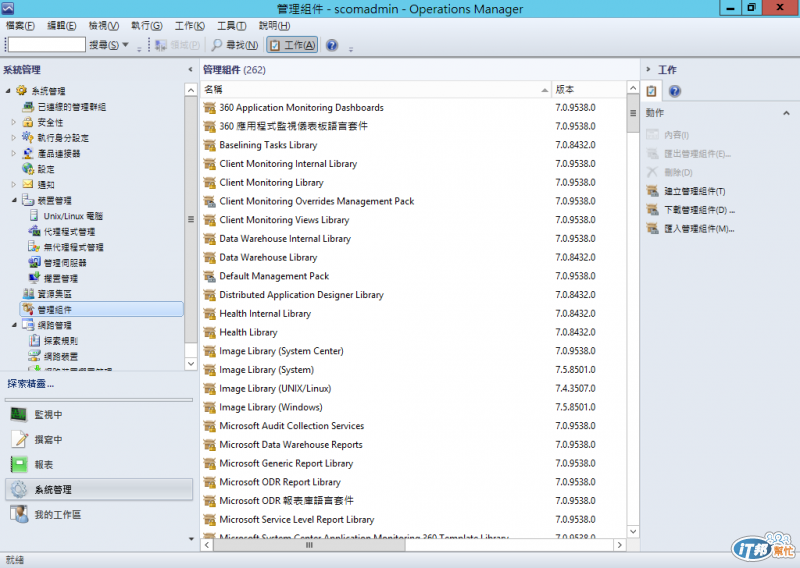The width and height of the screenshot is (800, 568).
Task: Collapse the 網路管理 tree node
Action: tap(14, 325)
